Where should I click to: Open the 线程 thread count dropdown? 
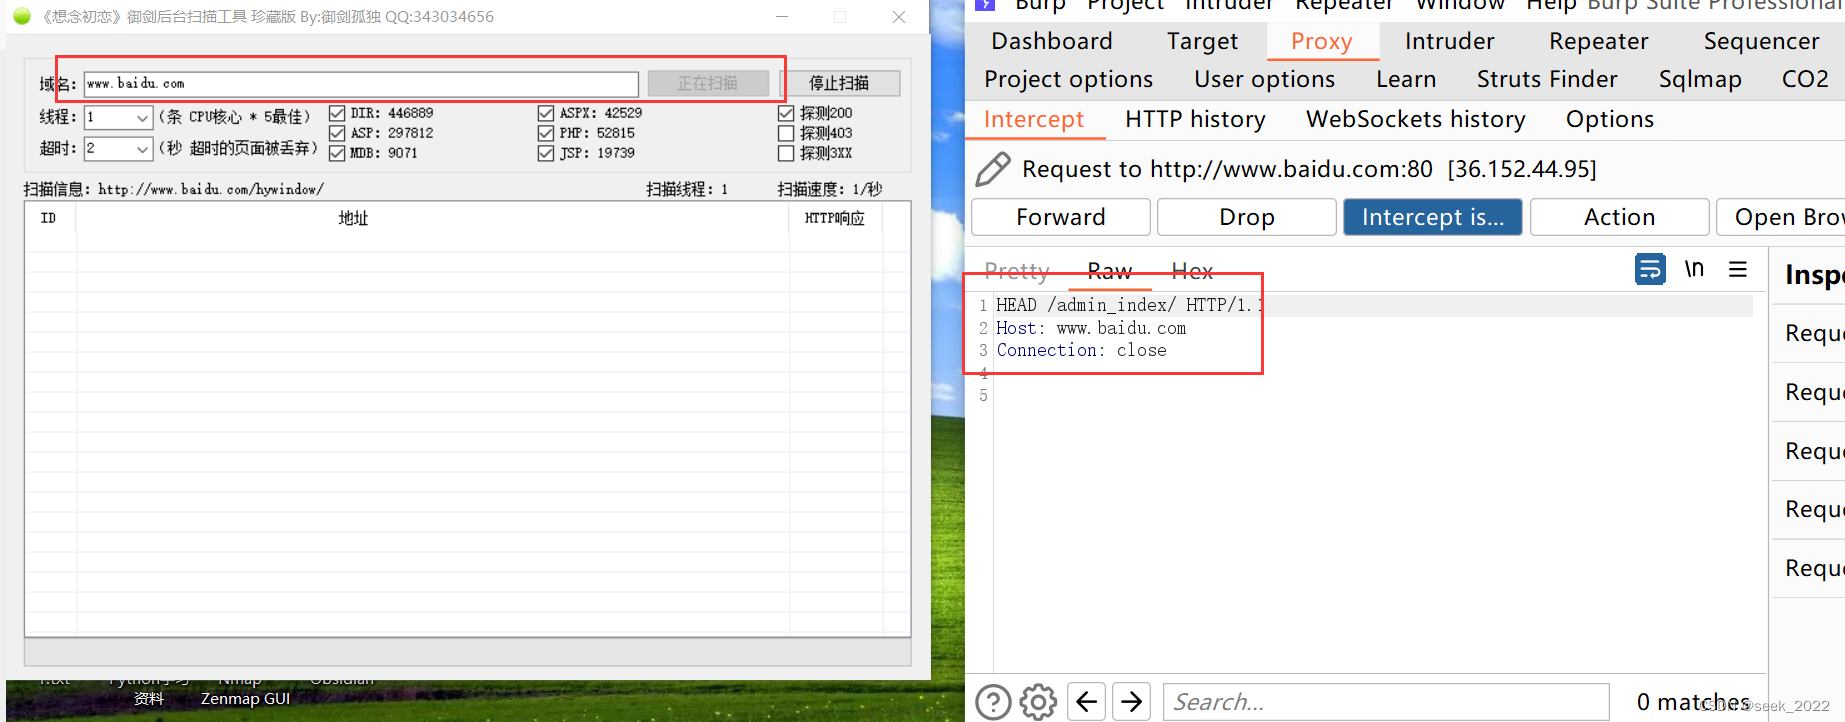tap(119, 117)
